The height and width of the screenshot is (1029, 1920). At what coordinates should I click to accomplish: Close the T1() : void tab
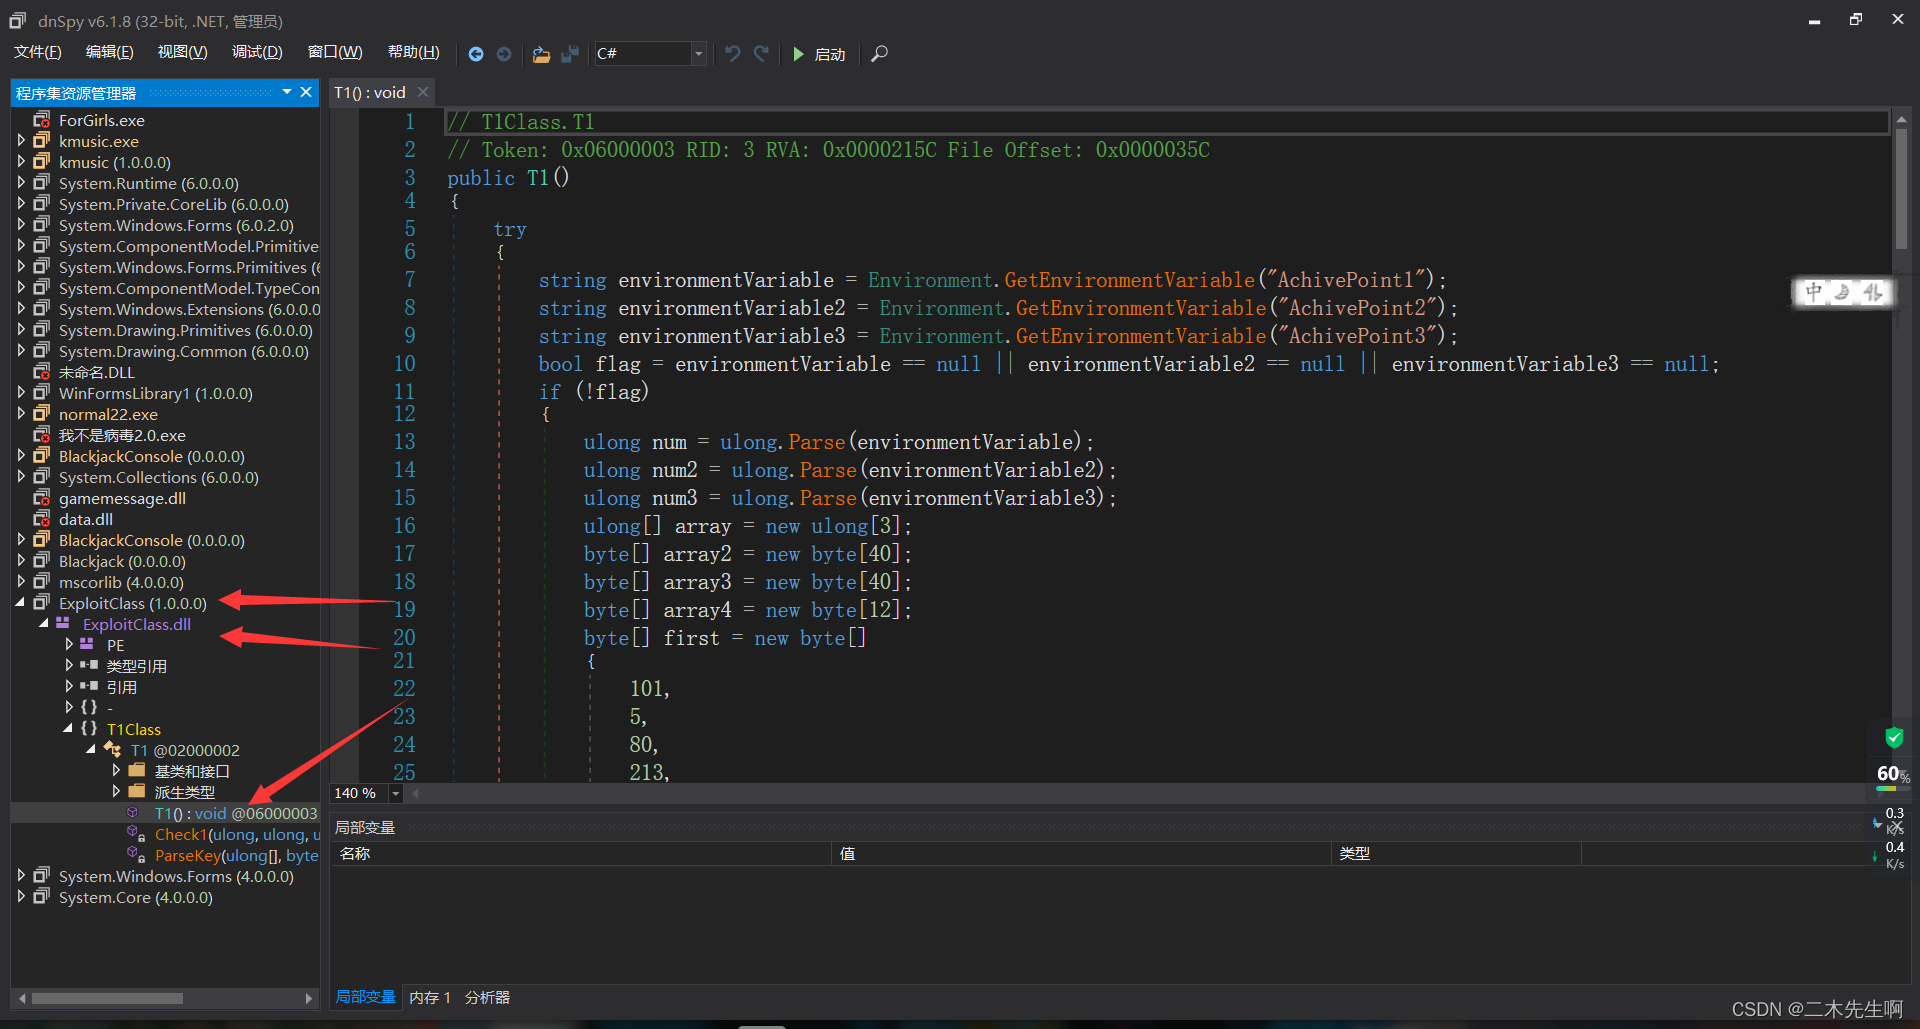(x=423, y=92)
